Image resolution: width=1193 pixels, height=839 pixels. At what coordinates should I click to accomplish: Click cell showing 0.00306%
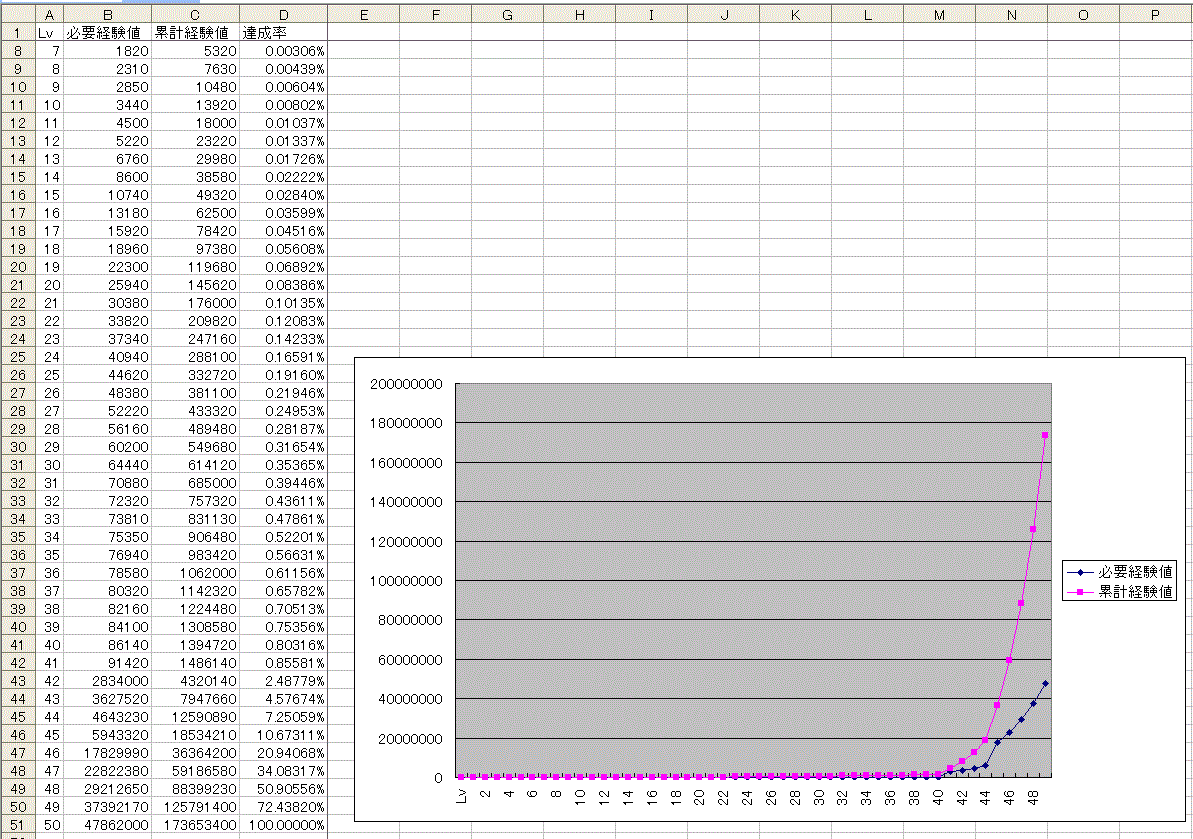pyautogui.click(x=284, y=51)
